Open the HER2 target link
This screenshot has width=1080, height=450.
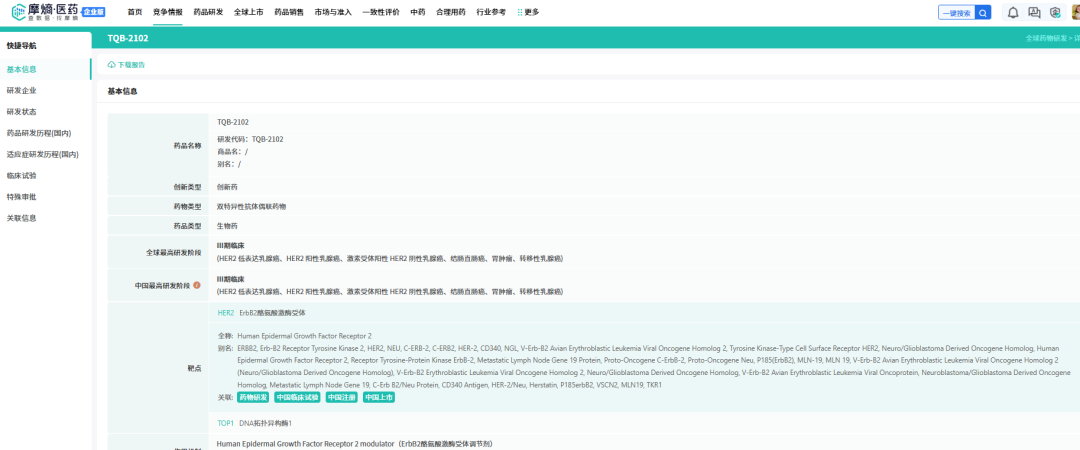point(226,313)
